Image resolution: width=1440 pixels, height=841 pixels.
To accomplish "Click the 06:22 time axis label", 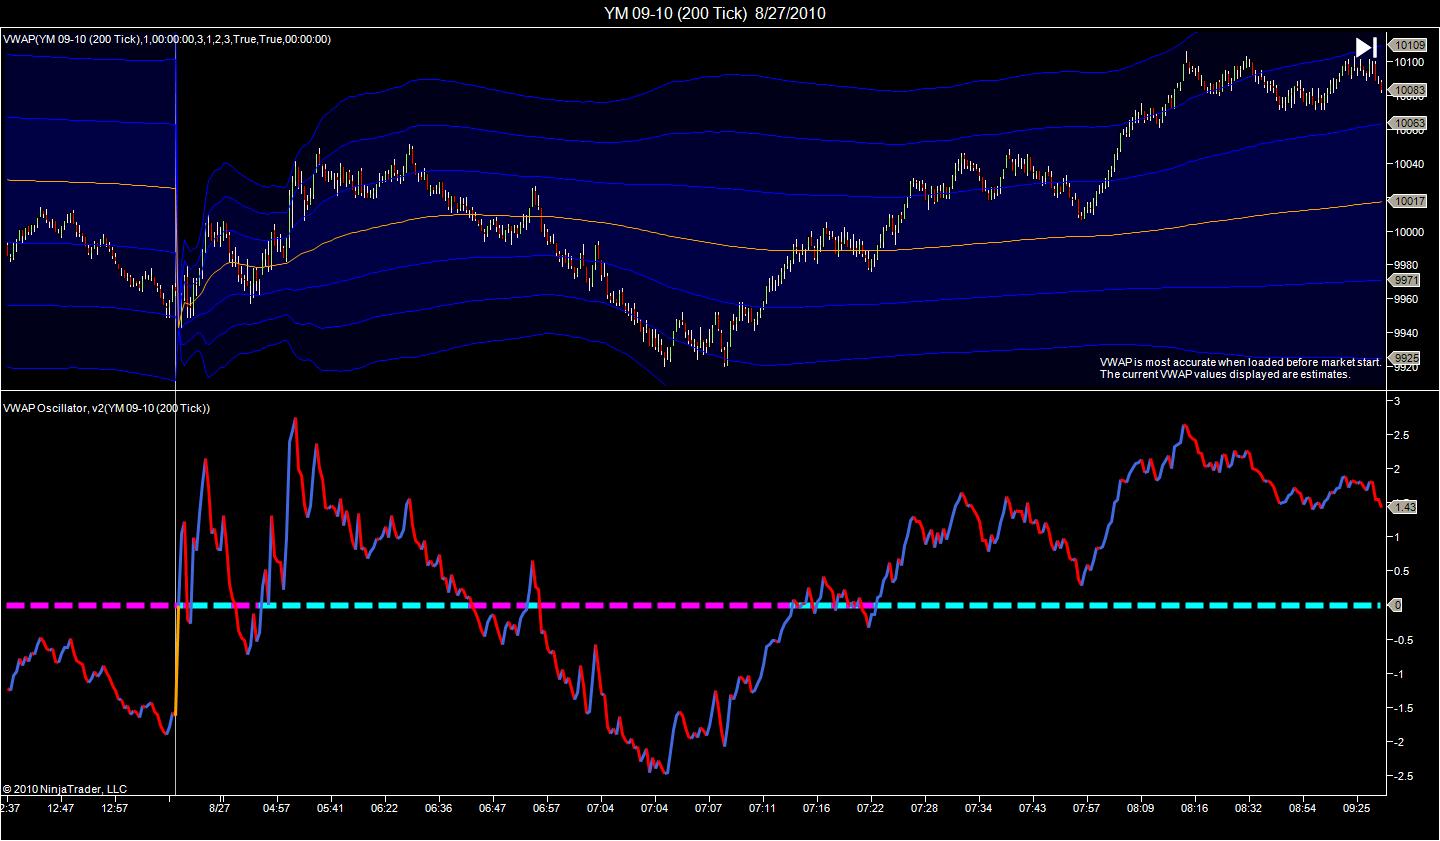I will (x=384, y=807).
